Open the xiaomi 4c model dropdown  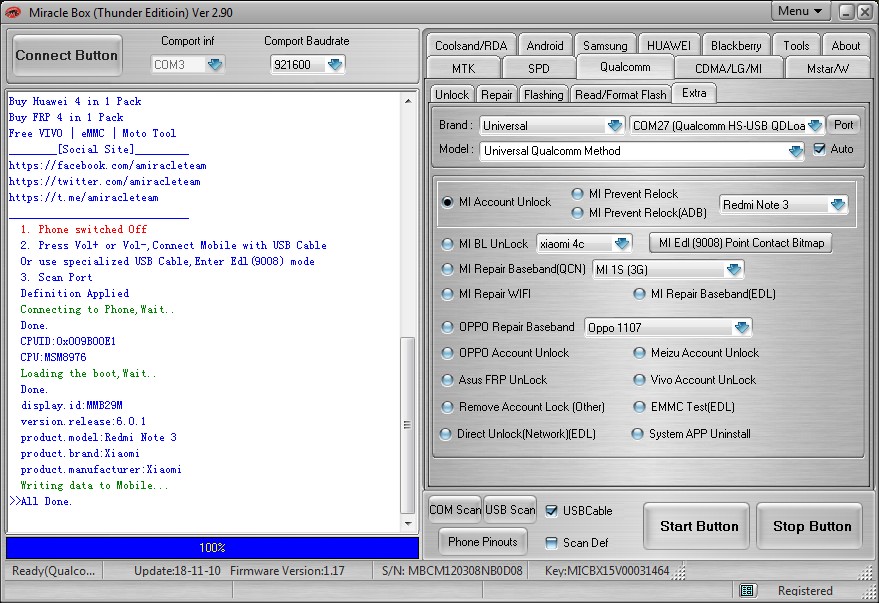(622, 243)
